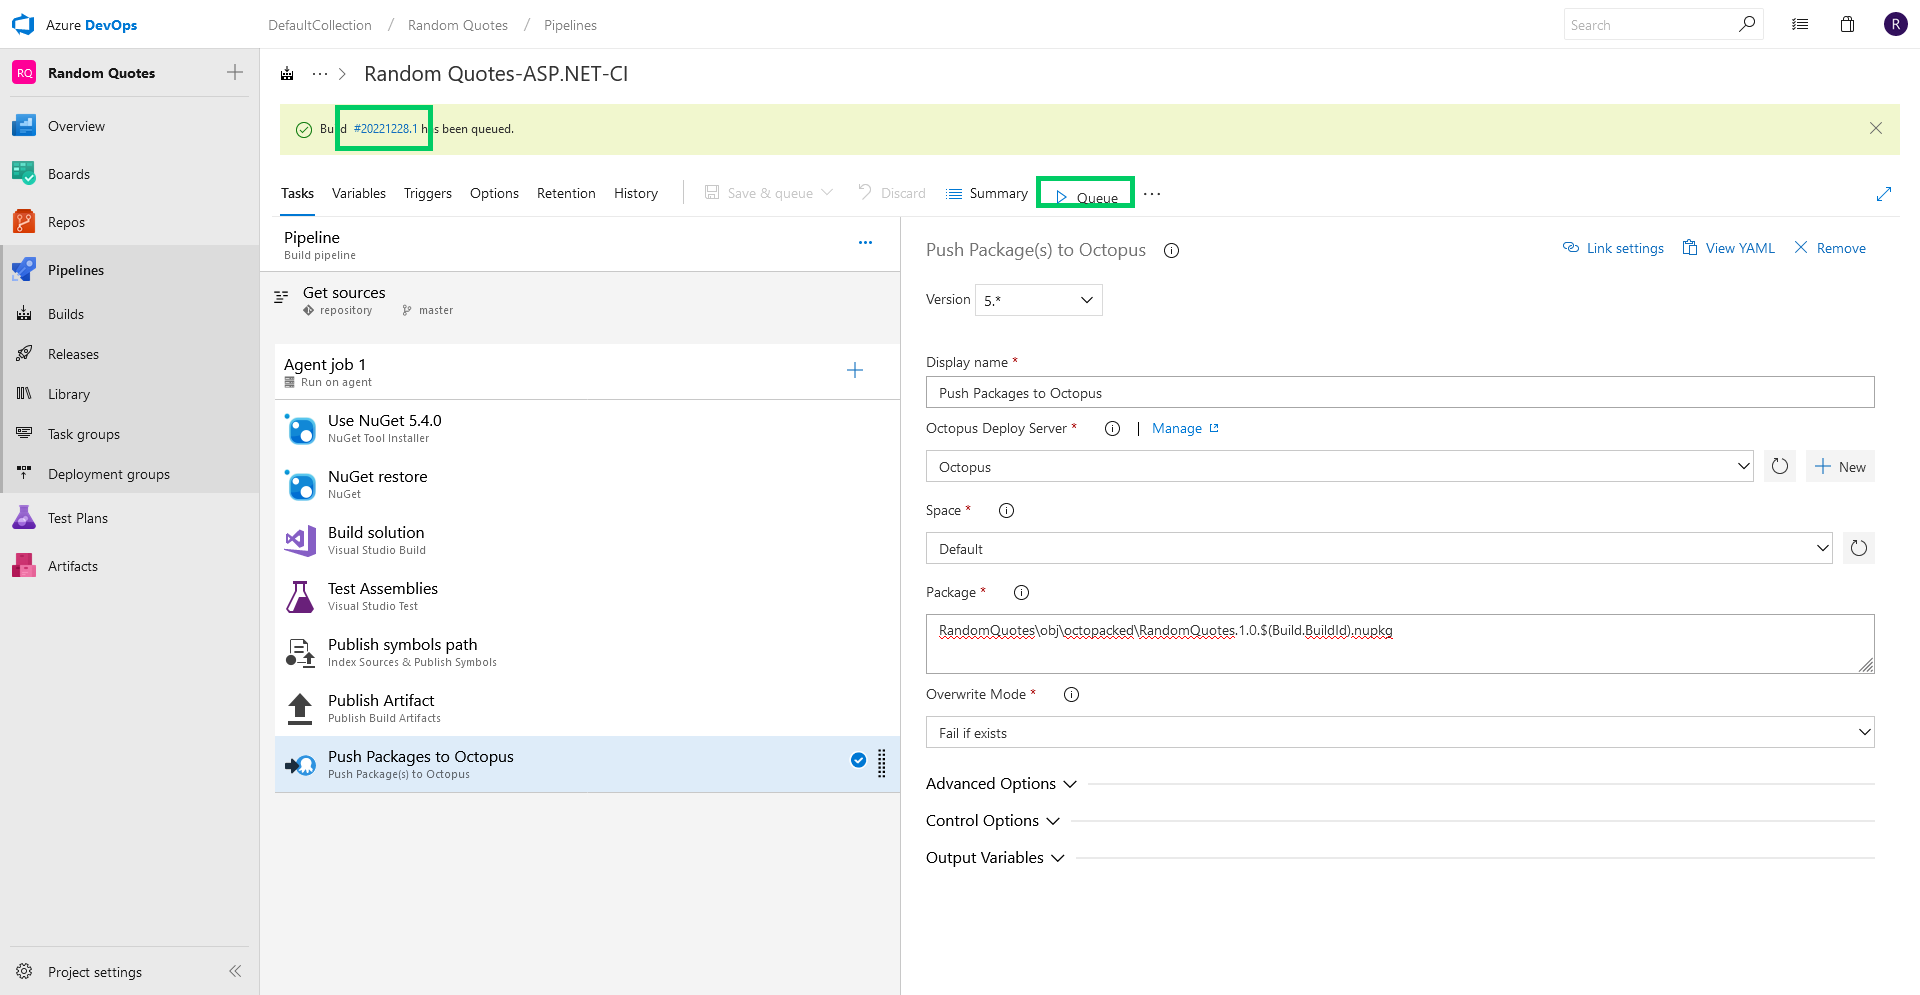Expand Advanced Options section
The image size is (1920, 995).
(x=1001, y=784)
